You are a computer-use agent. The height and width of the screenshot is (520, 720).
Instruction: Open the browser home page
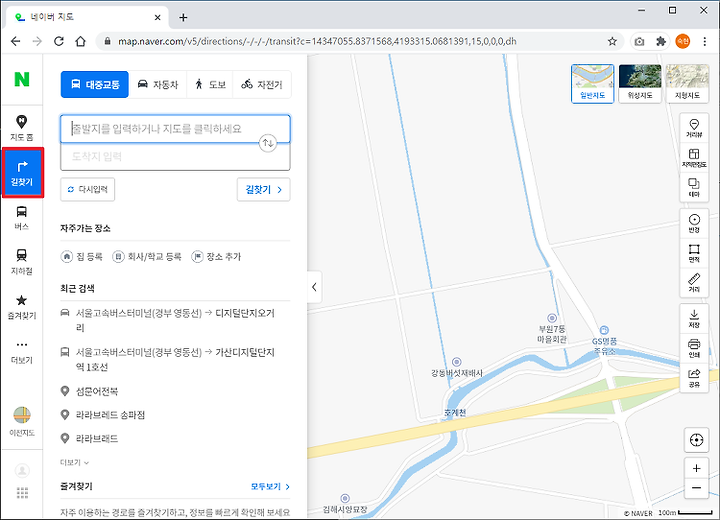click(80, 41)
